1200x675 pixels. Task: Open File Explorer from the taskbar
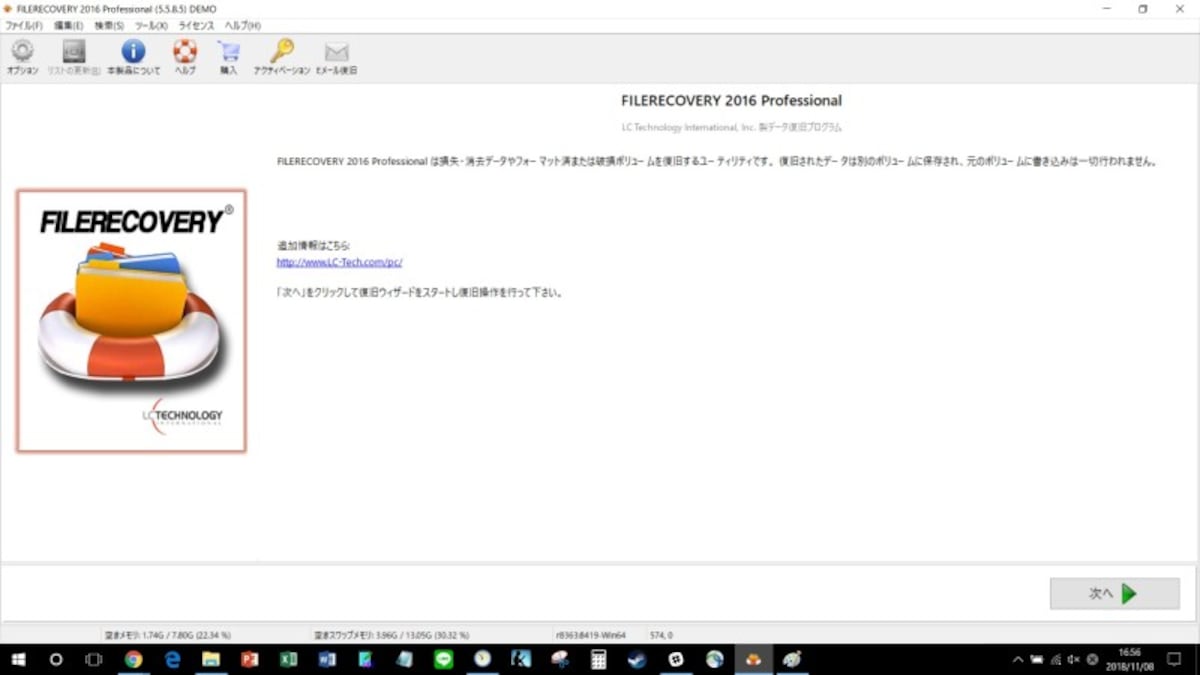tap(211, 660)
